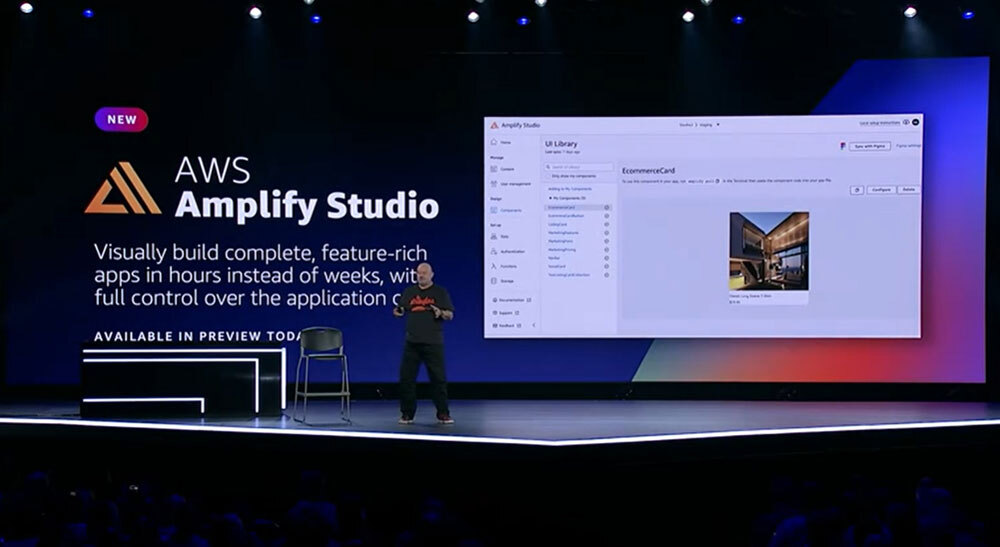1000x547 pixels.
Task: Collapse the left sidebar with chevron
Action: pos(534,325)
